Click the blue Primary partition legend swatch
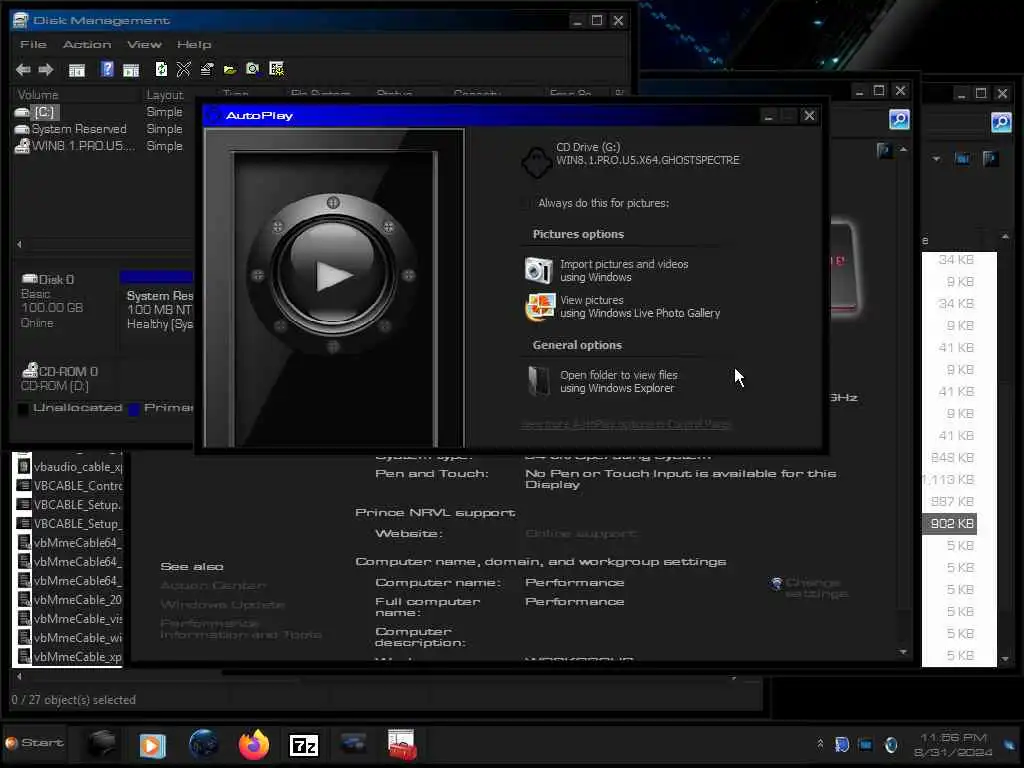The height and width of the screenshot is (768, 1024). click(135, 409)
